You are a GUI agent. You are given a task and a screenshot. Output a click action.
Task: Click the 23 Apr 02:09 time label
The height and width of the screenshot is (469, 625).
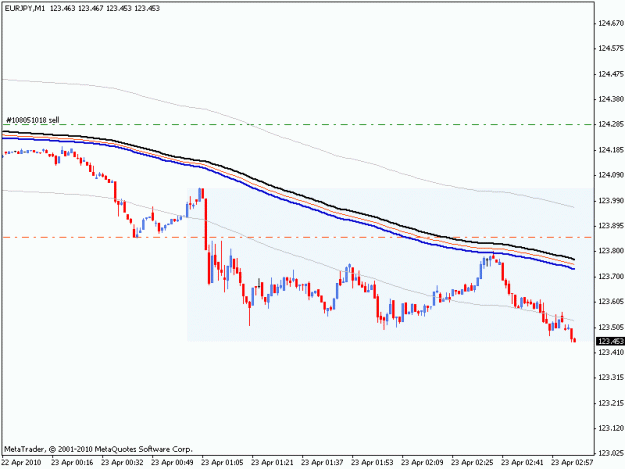click(422, 463)
